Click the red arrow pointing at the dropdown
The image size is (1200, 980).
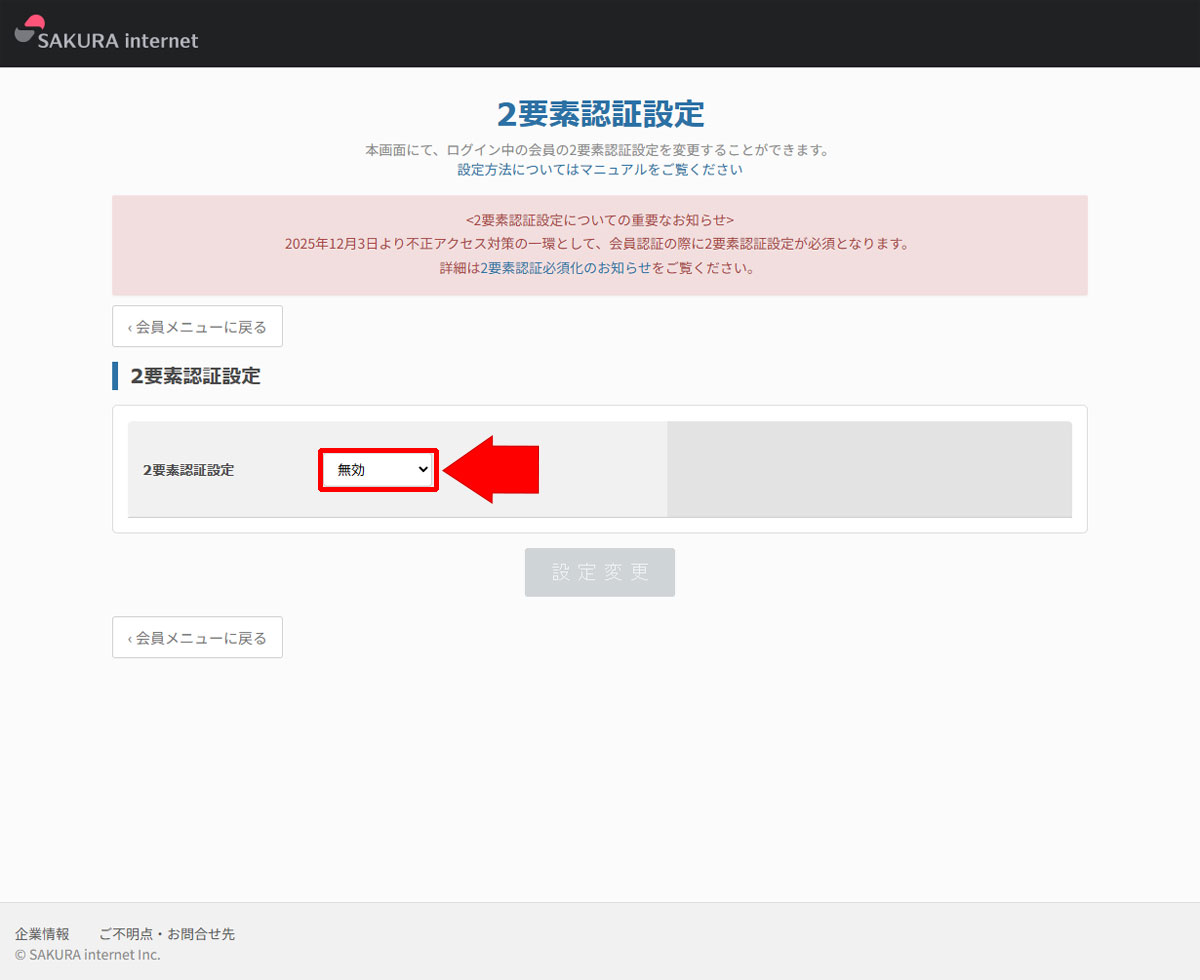(x=495, y=469)
